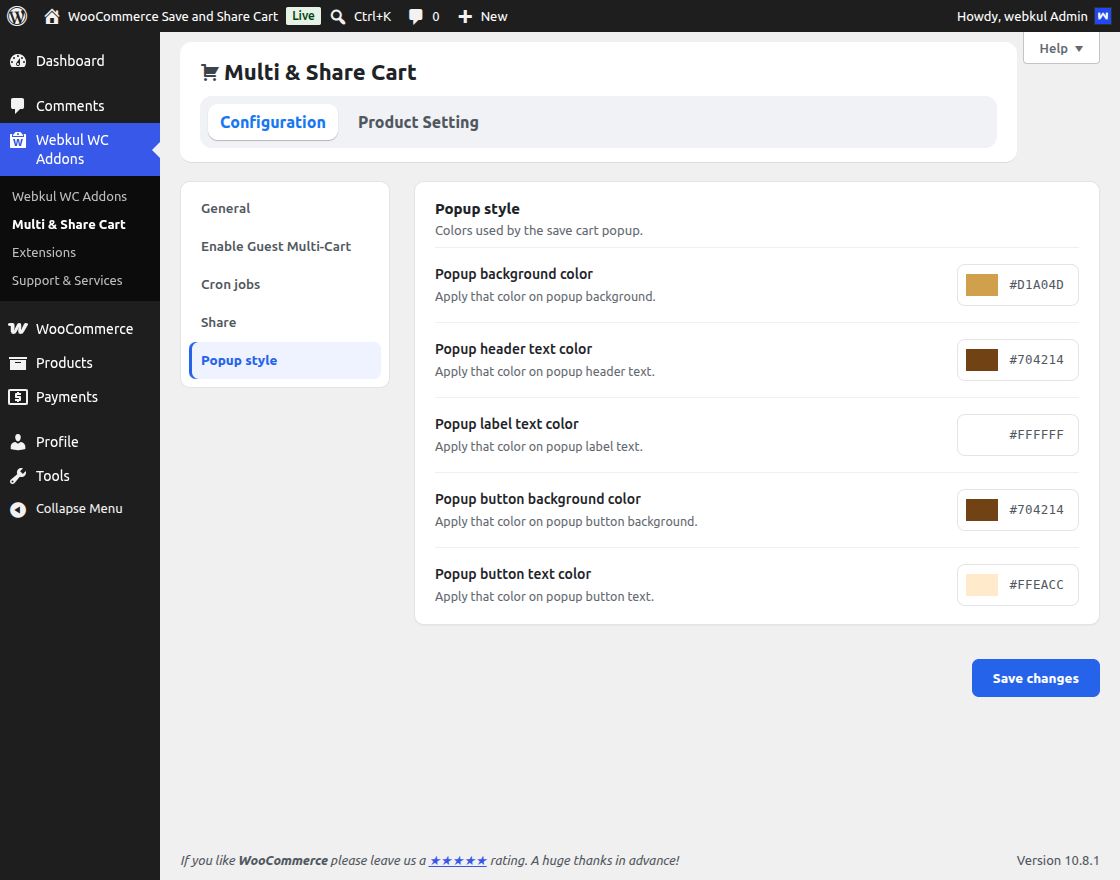Click the Collapse Menu arrow icon
Image resolution: width=1120 pixels, height=880 pixels.
pyautogui.click(x=18, y=509)
